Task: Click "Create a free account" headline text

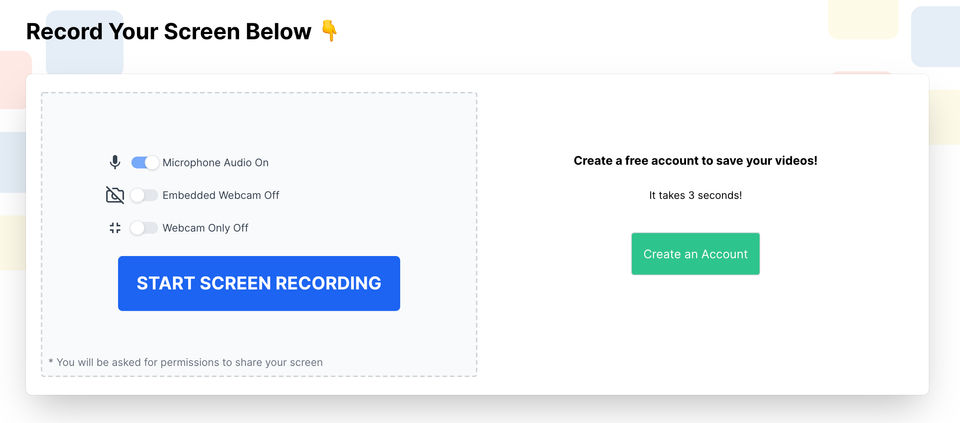Action: pos(695,160)
